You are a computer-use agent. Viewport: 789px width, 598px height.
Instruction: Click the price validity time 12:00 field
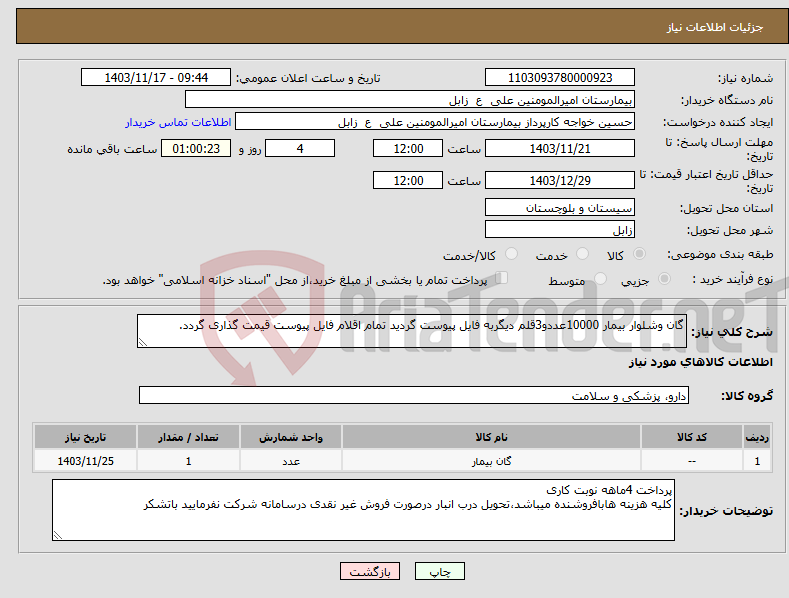408,180
